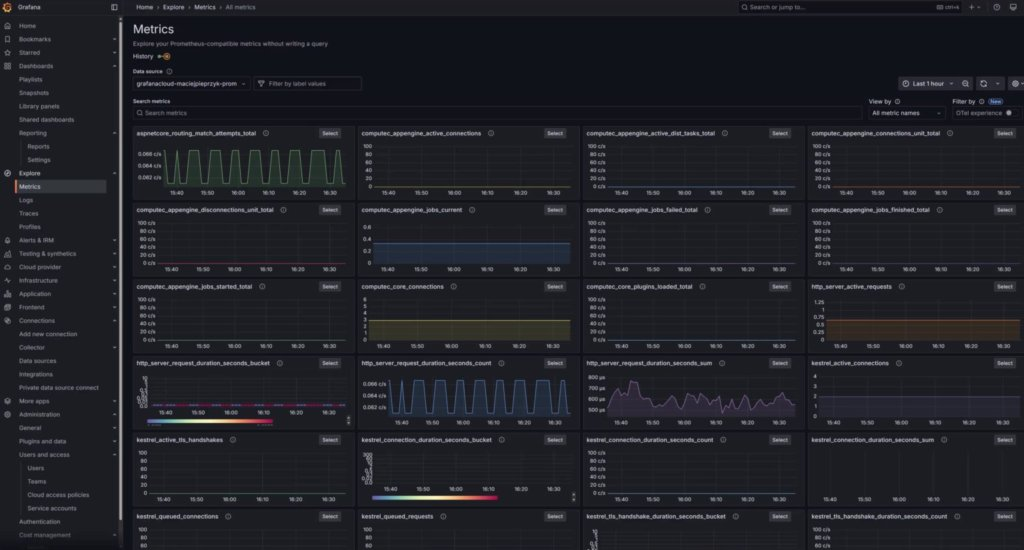Open the grafanacloud data source dropdown
Viewport: 1024px width, 550px height.
click(191, 84)
